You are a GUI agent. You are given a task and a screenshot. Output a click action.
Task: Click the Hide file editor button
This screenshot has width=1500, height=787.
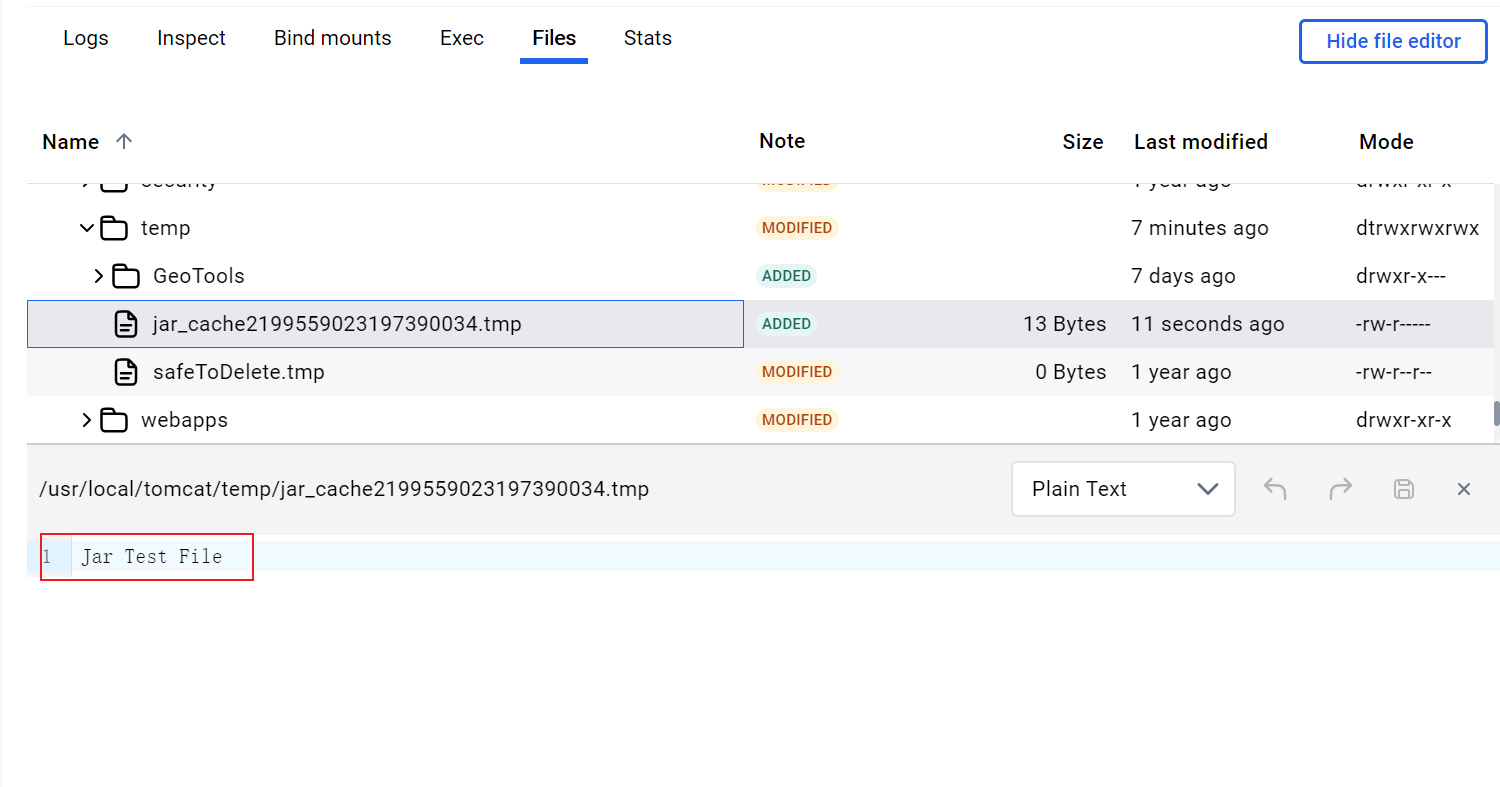coord(1393,42)
